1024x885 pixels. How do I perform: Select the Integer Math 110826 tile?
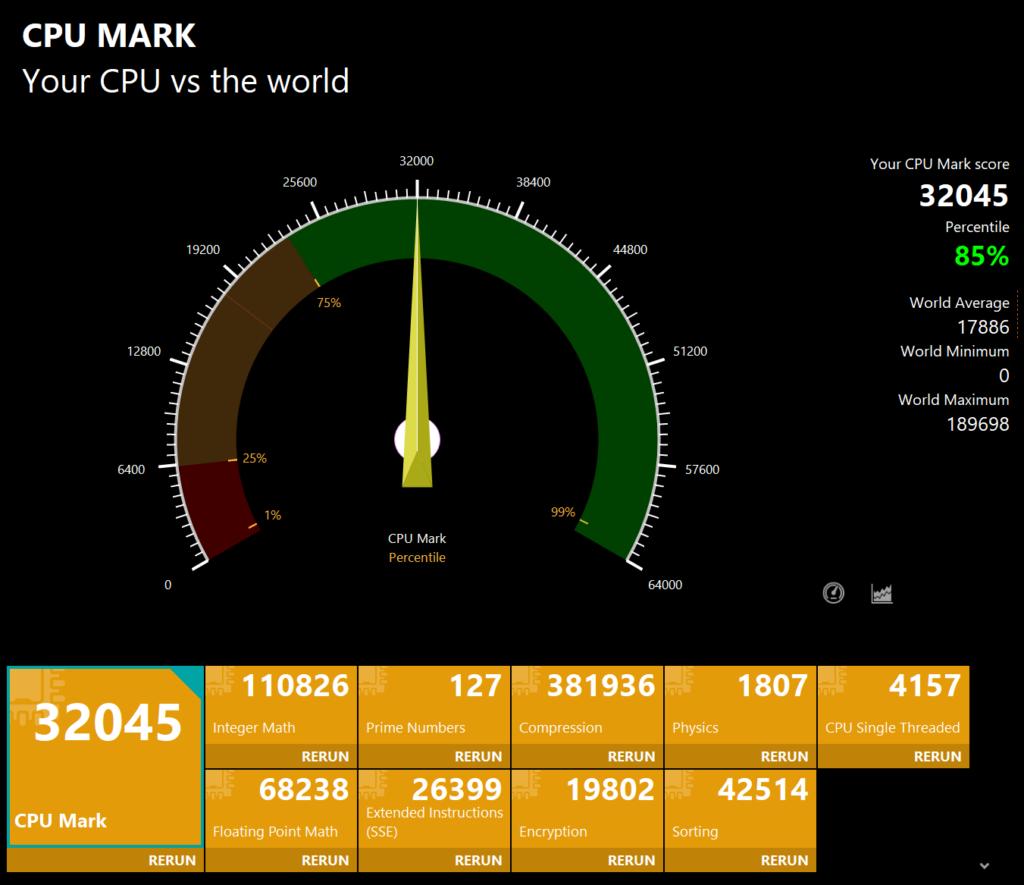[281, 705]
